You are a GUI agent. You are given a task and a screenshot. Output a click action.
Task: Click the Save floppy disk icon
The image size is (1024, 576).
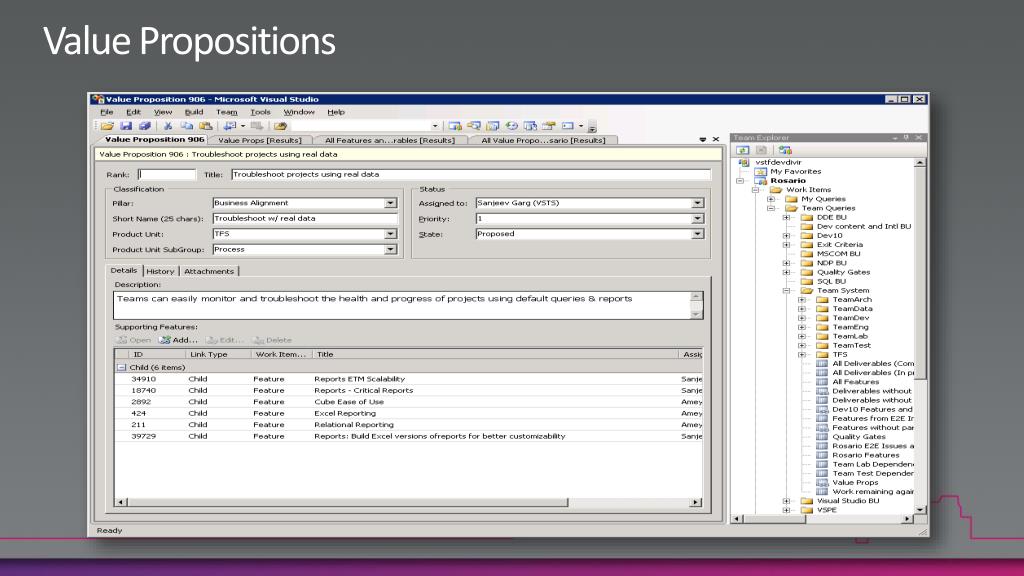point(126,126)
